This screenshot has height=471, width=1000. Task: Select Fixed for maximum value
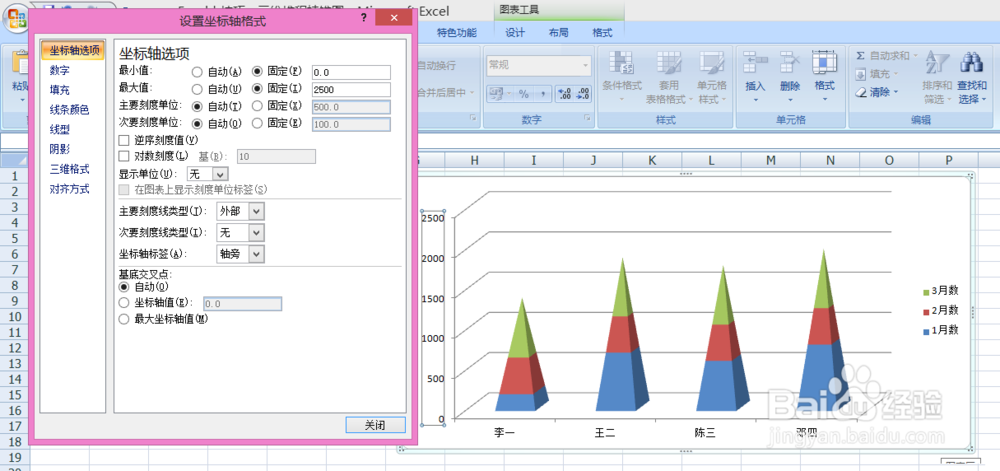[258, 89]
